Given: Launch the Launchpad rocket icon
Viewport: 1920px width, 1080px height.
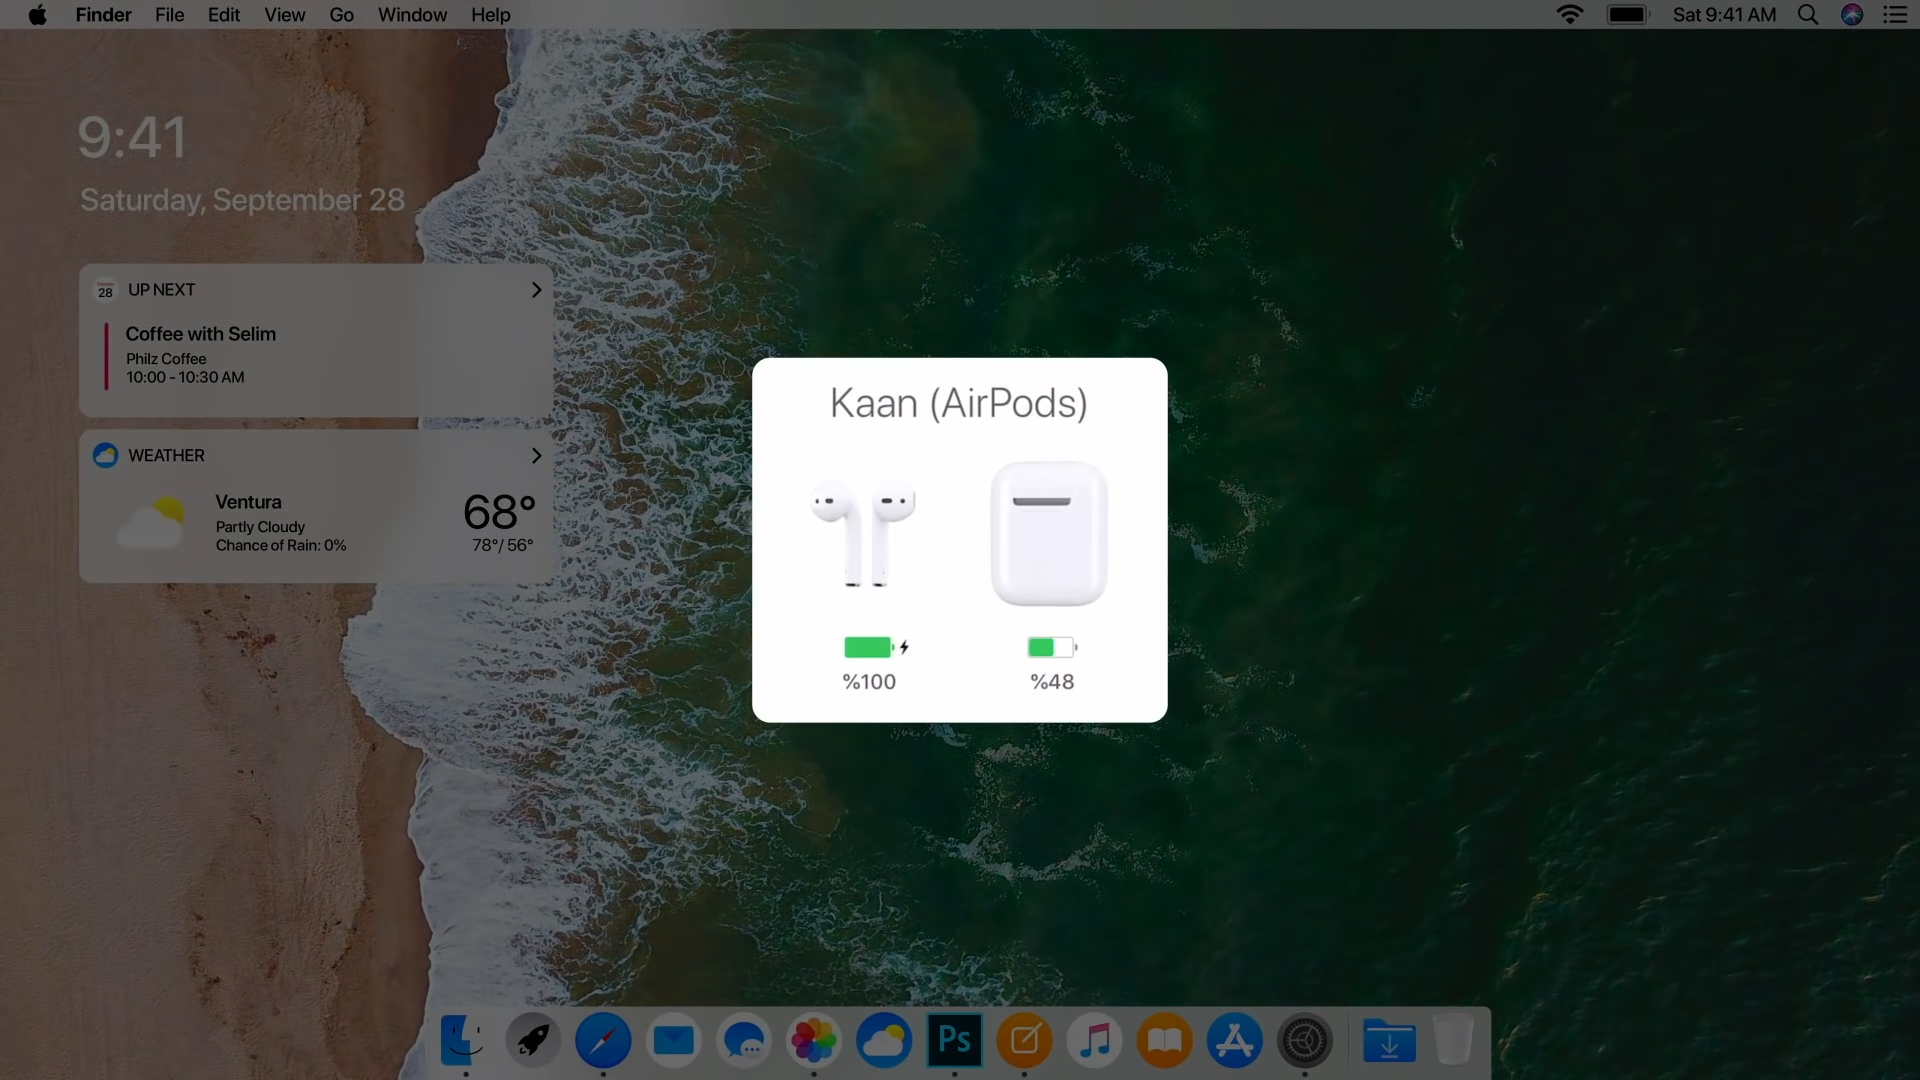Looking at the screenshot, I should [533, 1041].
